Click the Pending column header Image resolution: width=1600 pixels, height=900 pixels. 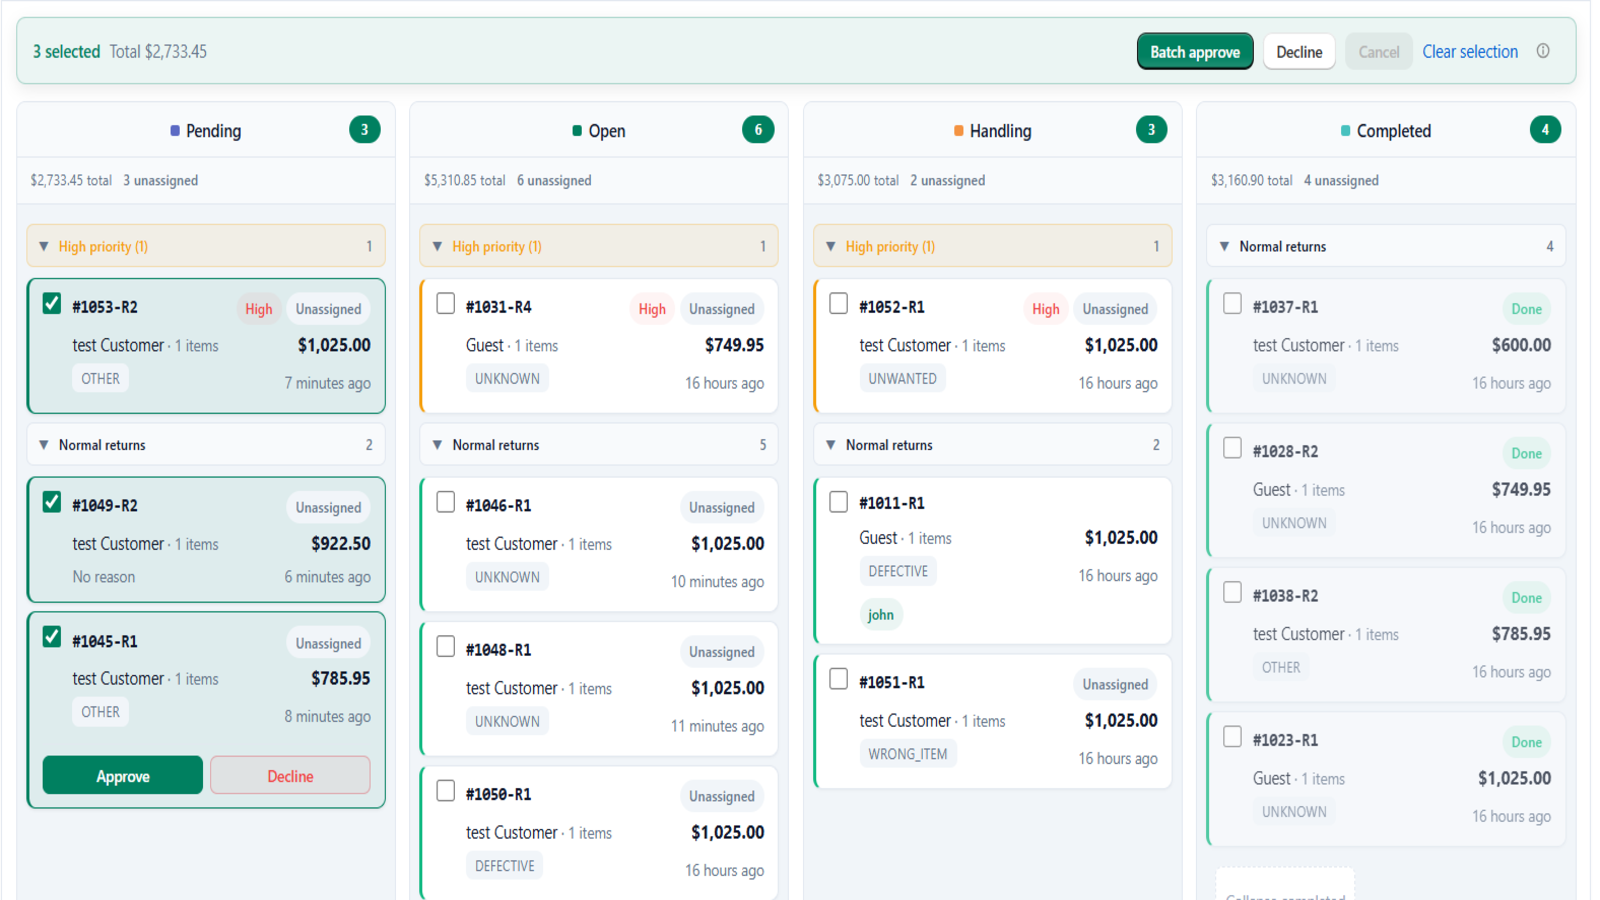[x=206, y=131]
